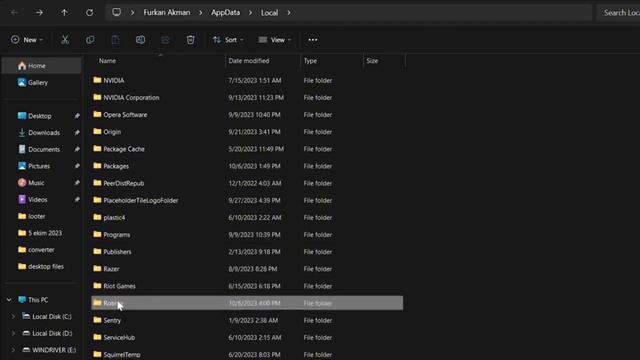Expand chevron after Local in address bar
This screenshot has width=640, height=360.
coord(289,13)
